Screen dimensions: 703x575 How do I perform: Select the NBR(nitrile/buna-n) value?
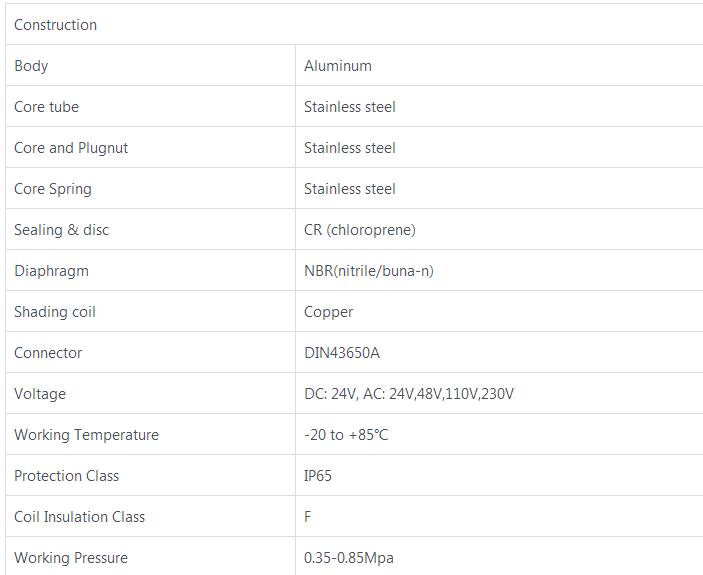pyautogui.click(x=369, y=271)
